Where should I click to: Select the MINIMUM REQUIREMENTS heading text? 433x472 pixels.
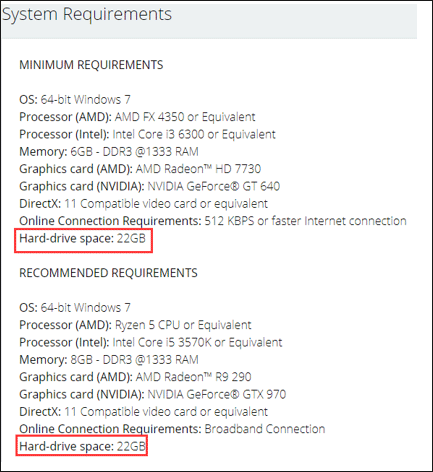tap(91, 65)
